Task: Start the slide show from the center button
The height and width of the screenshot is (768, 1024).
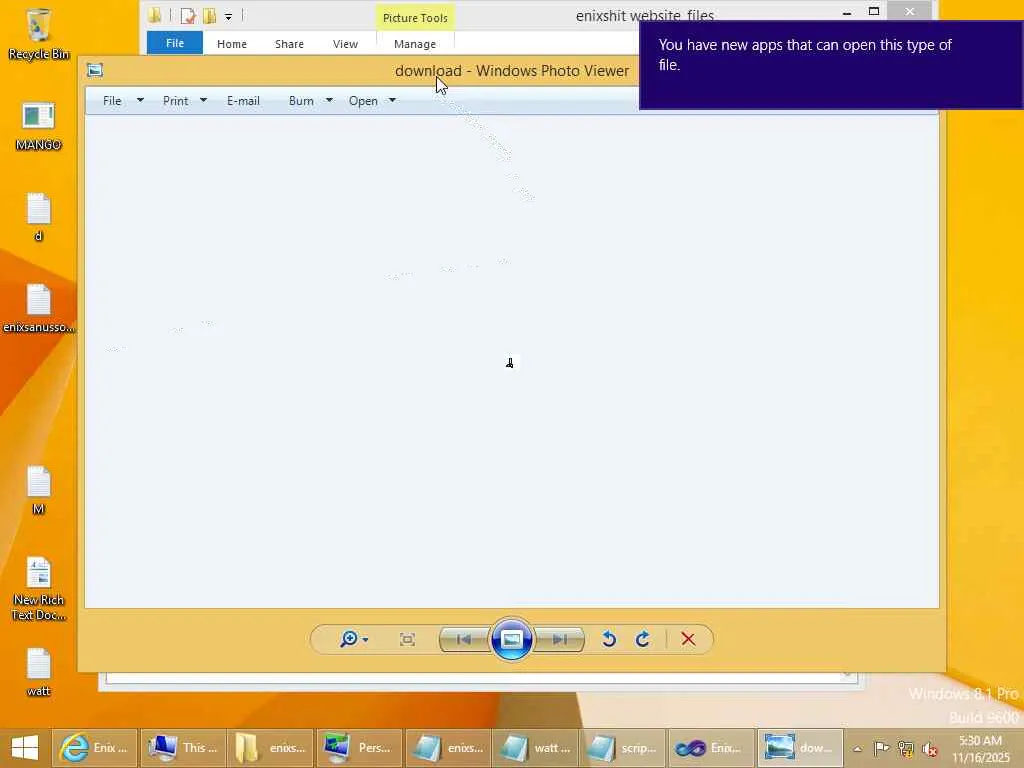Action: click(511, 639)
